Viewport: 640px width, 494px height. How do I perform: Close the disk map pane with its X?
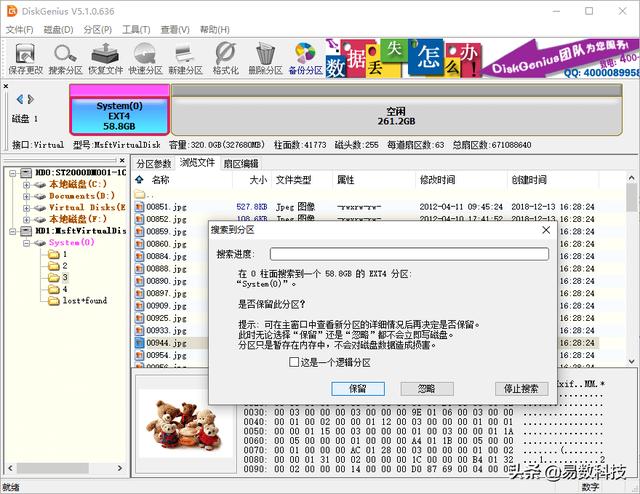[6, 86]
